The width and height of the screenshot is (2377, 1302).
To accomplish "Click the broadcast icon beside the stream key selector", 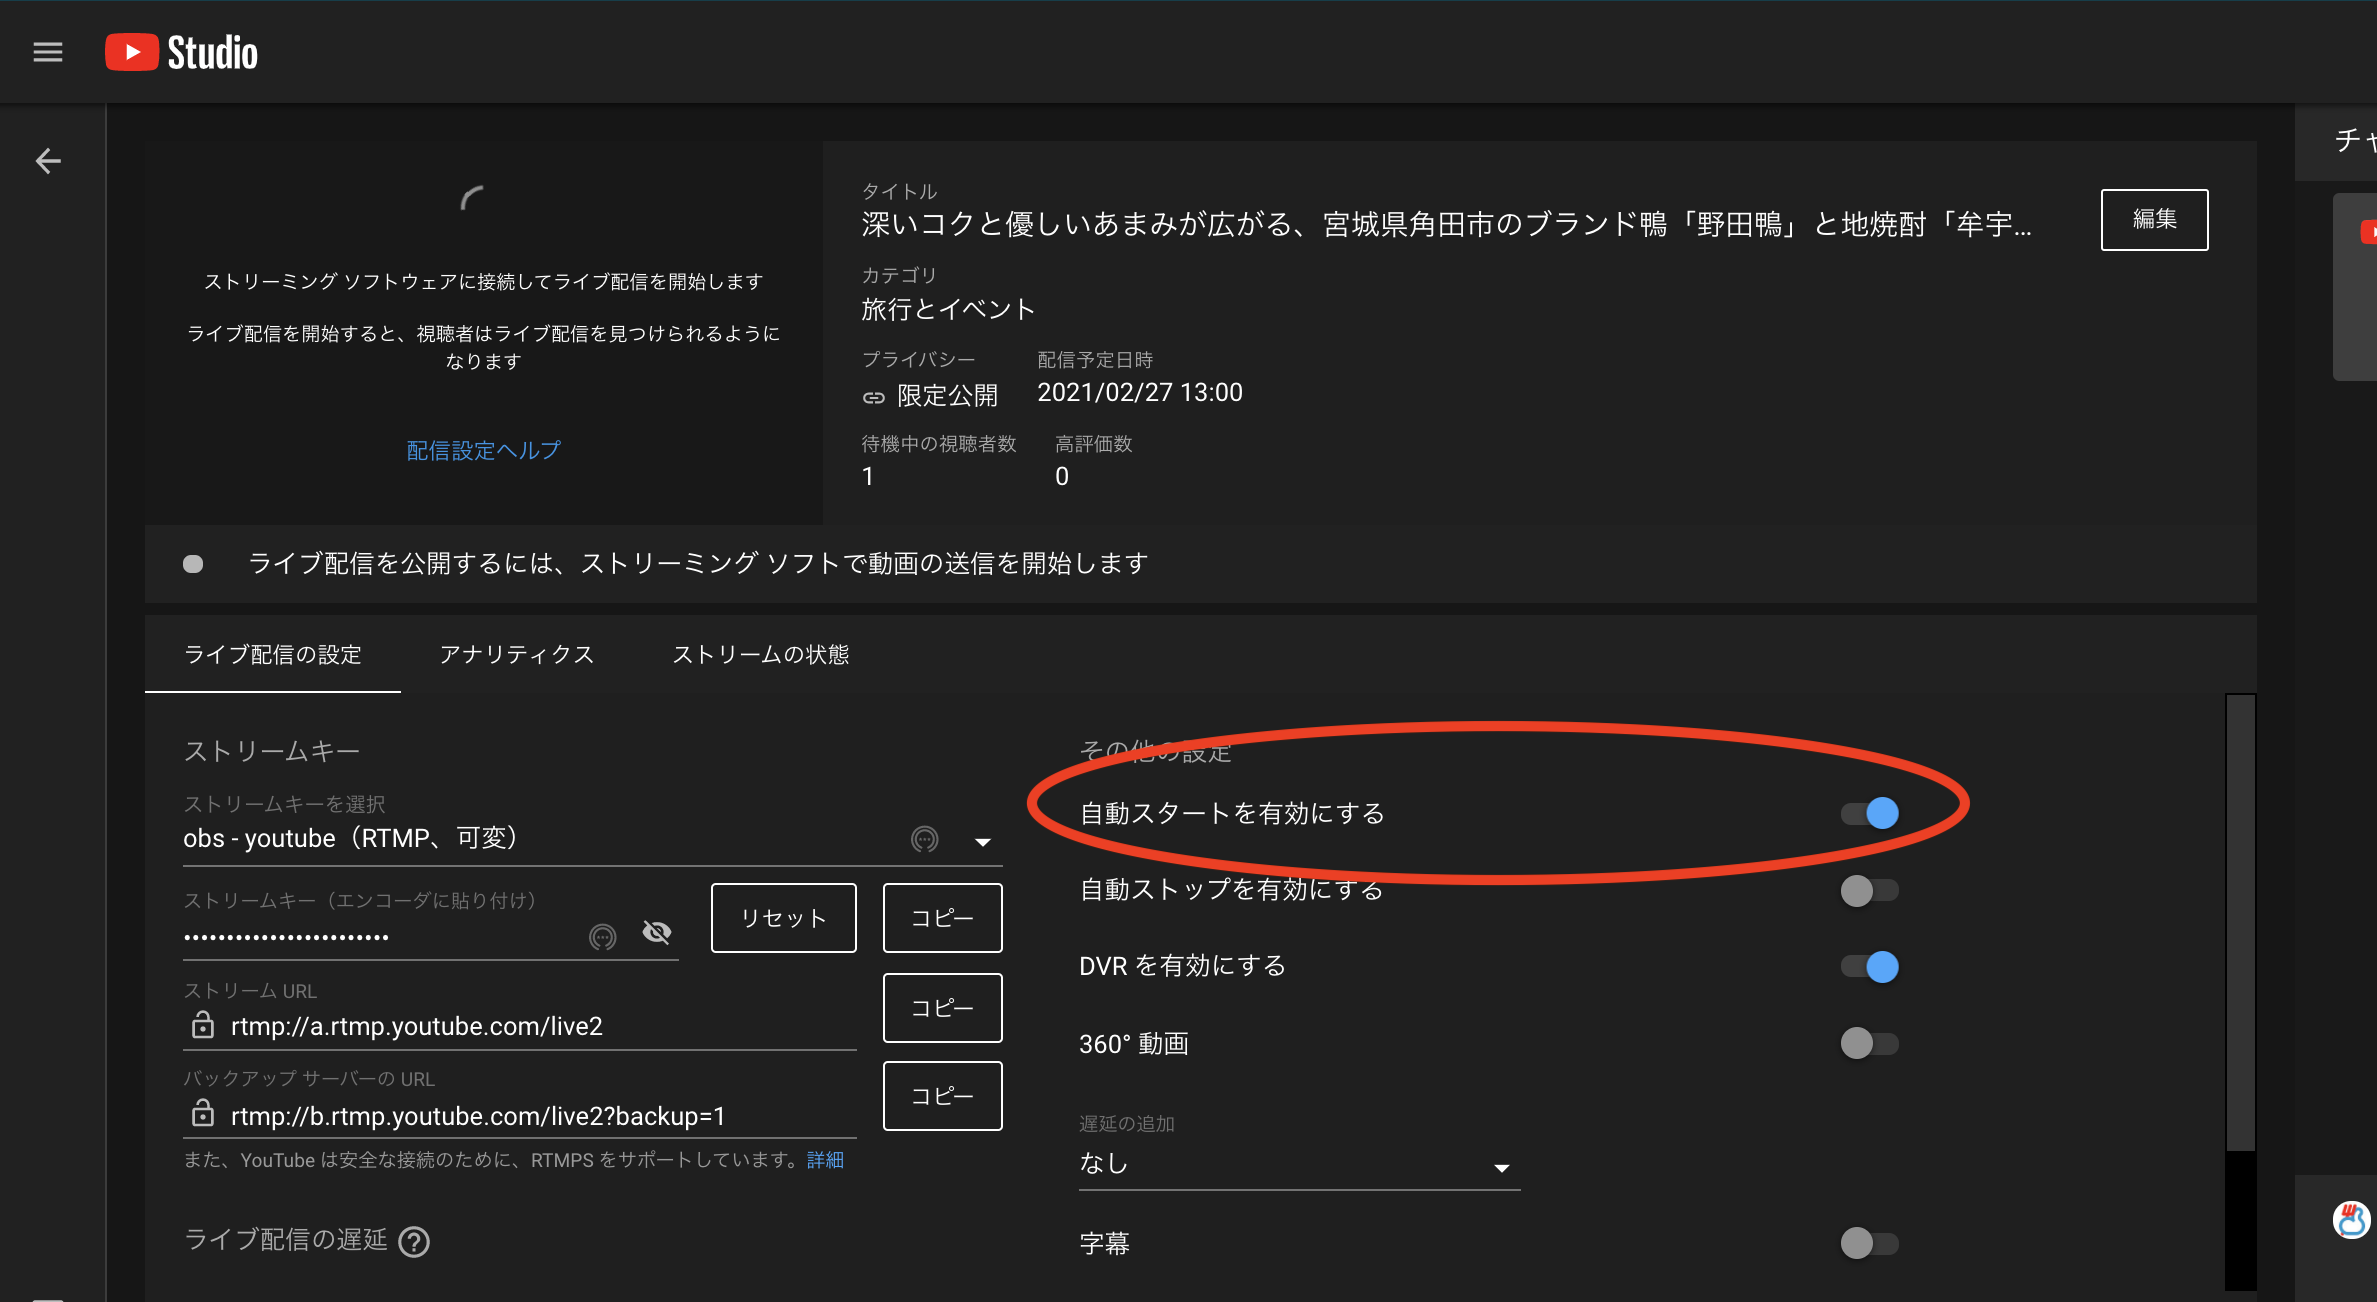I will point(924,840).
